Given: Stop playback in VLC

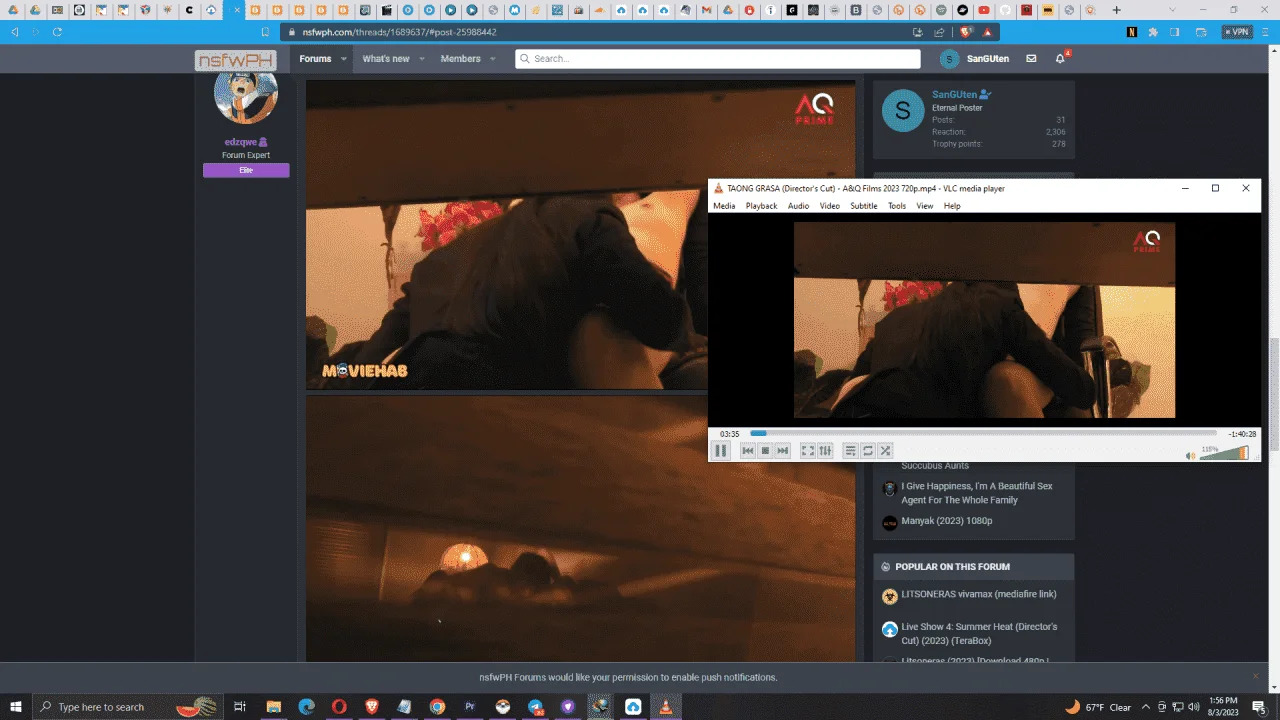Looking at the screenshot, I should [x=765, y=451].
